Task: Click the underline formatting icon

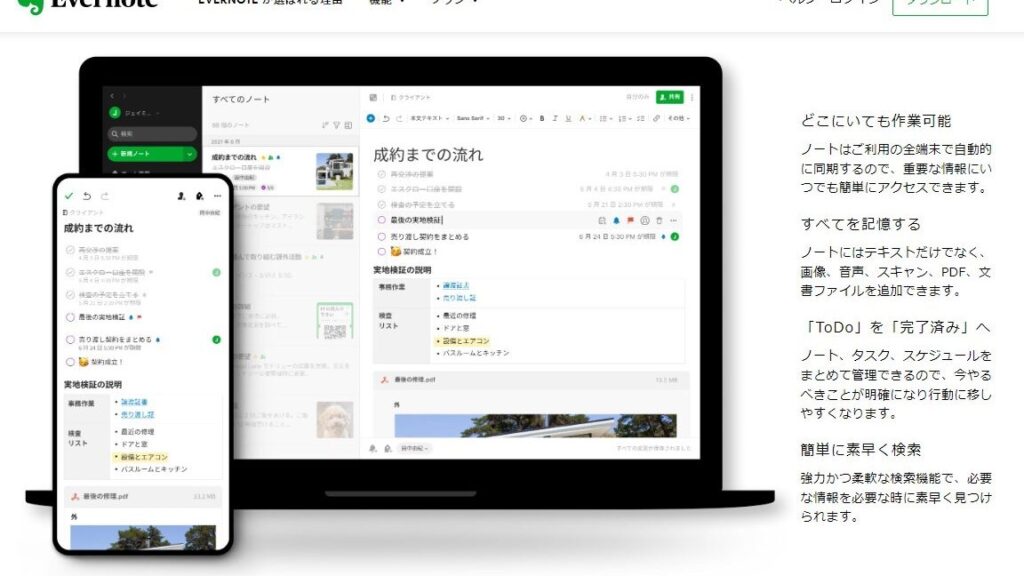Action: pos(568,118)
